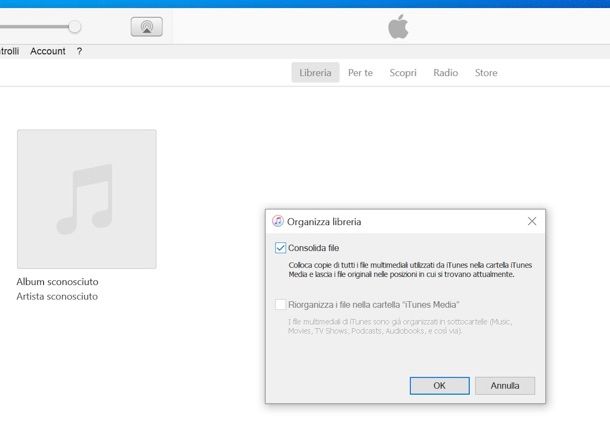Open the Account menu
610x424 pixels.
tap(48, 51)
